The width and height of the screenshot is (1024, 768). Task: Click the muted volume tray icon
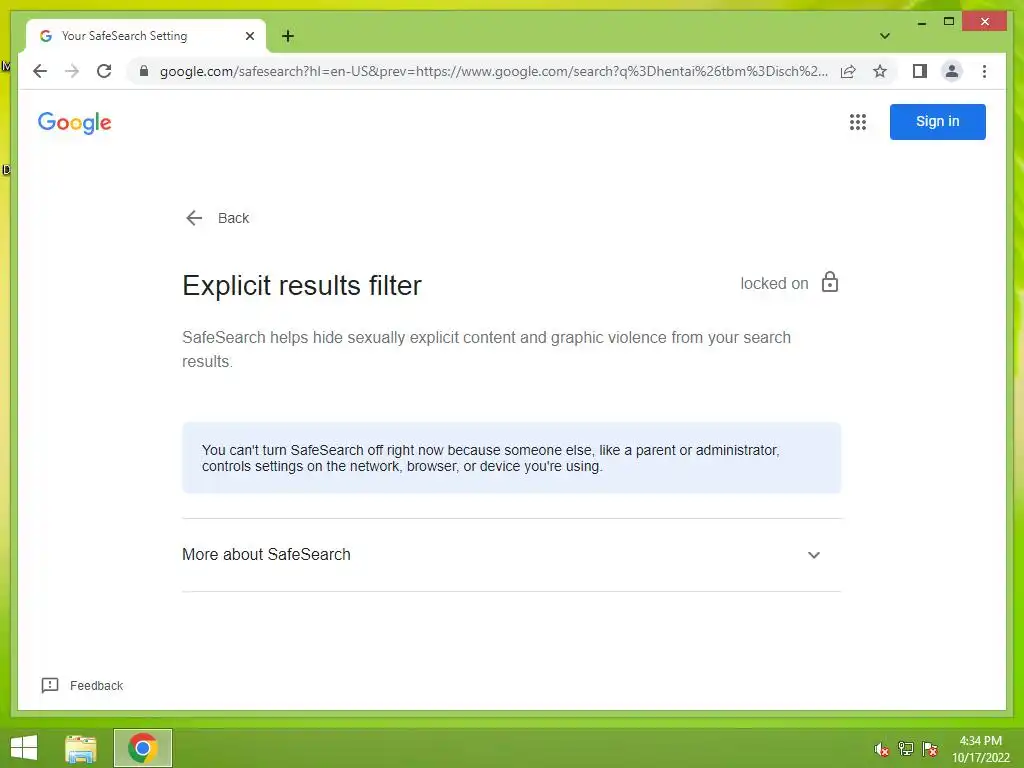point(881,749)
